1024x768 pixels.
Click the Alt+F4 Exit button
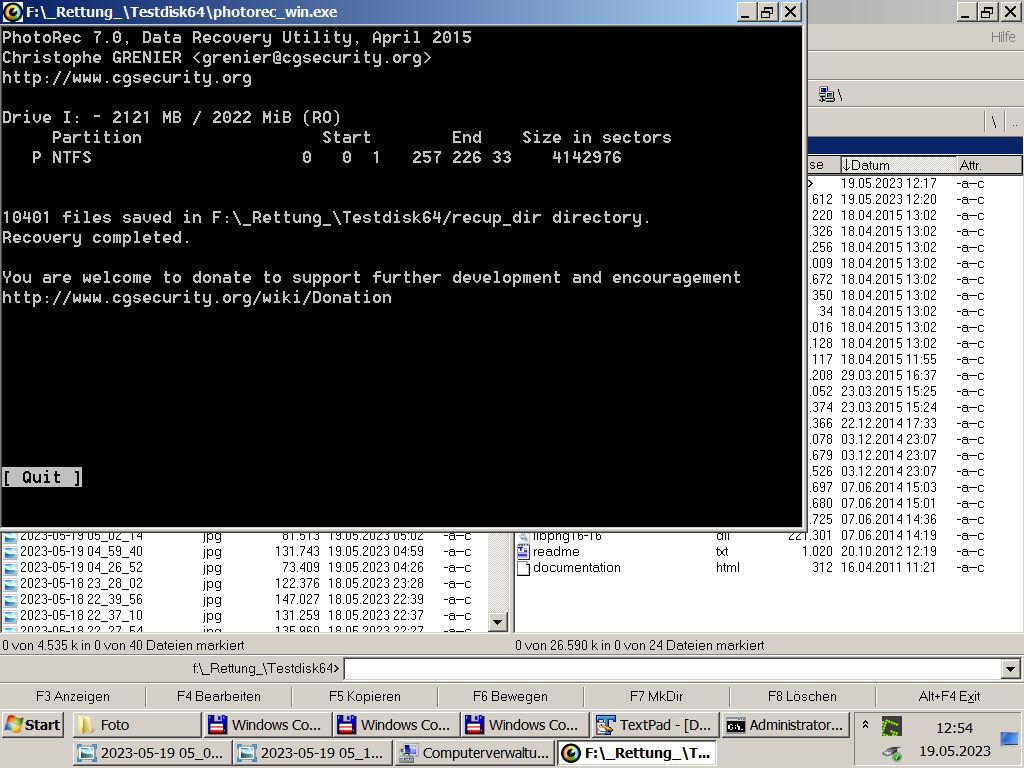click(949, 696)
